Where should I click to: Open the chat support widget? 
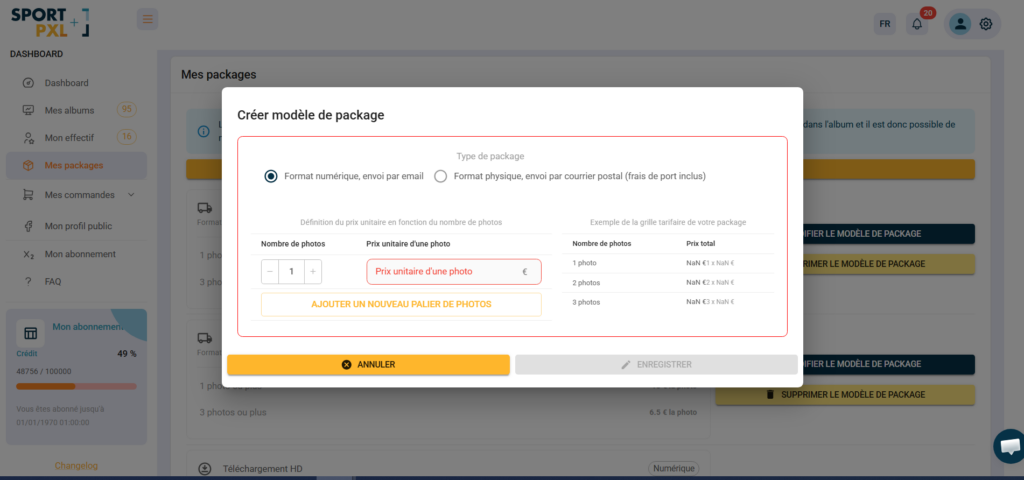[1007, 446]
